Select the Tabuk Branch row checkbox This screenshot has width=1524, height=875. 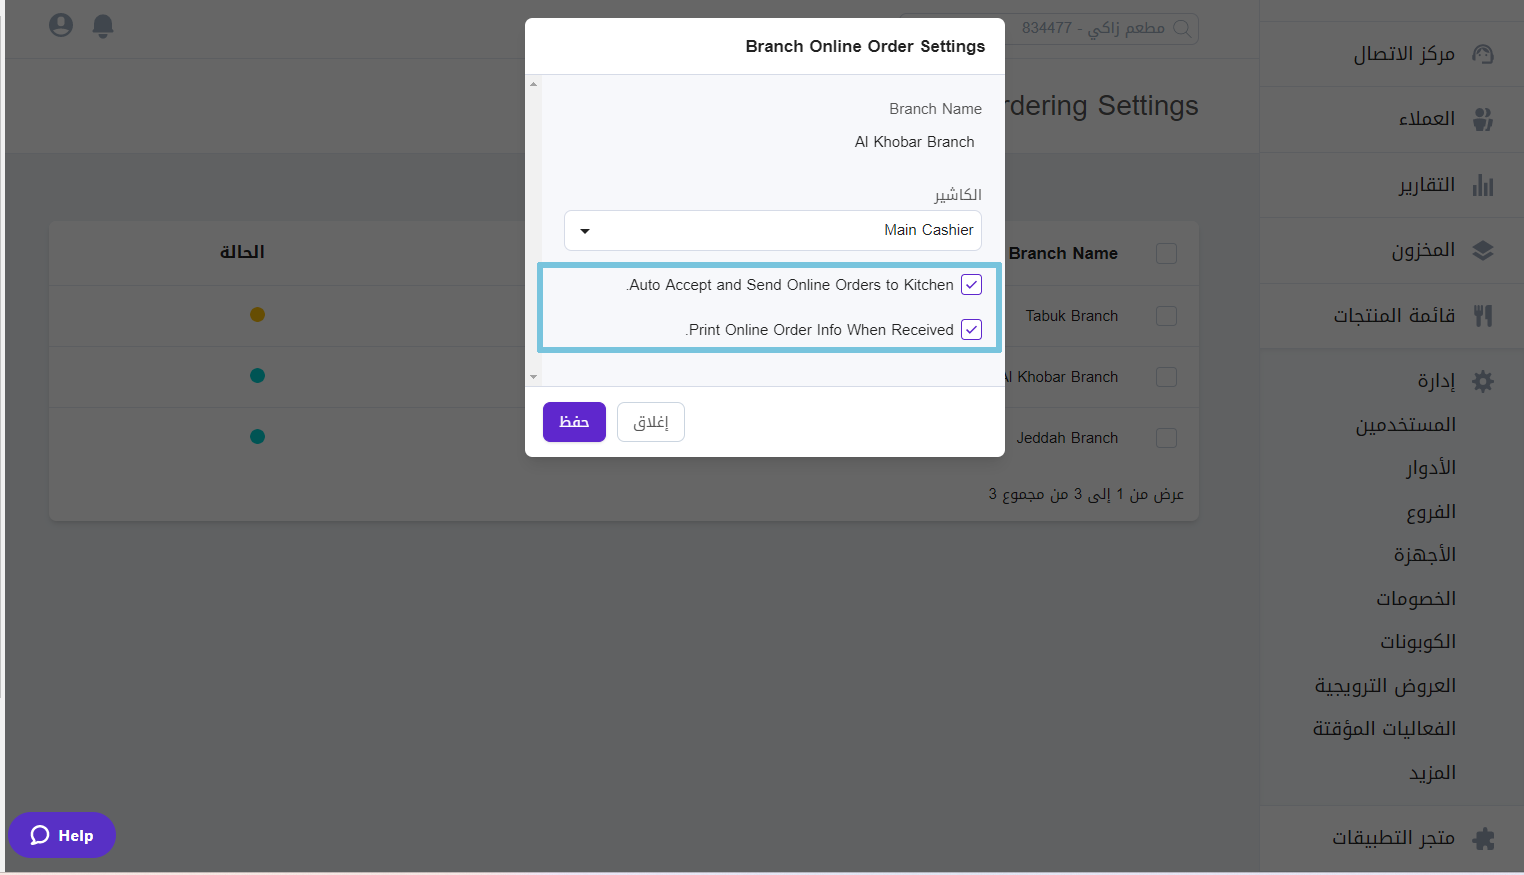[x=1166, y=316]
